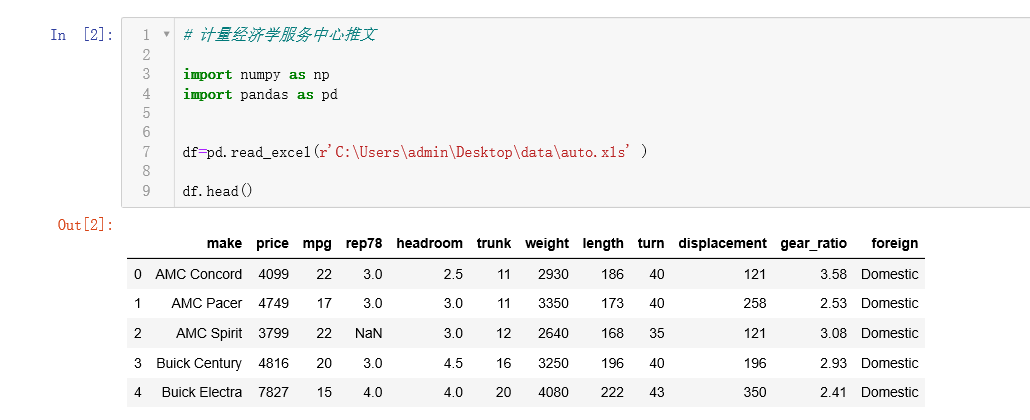Click the AMC Concord cell
The width and height of the screenshot is (1030, 420).
198,274
